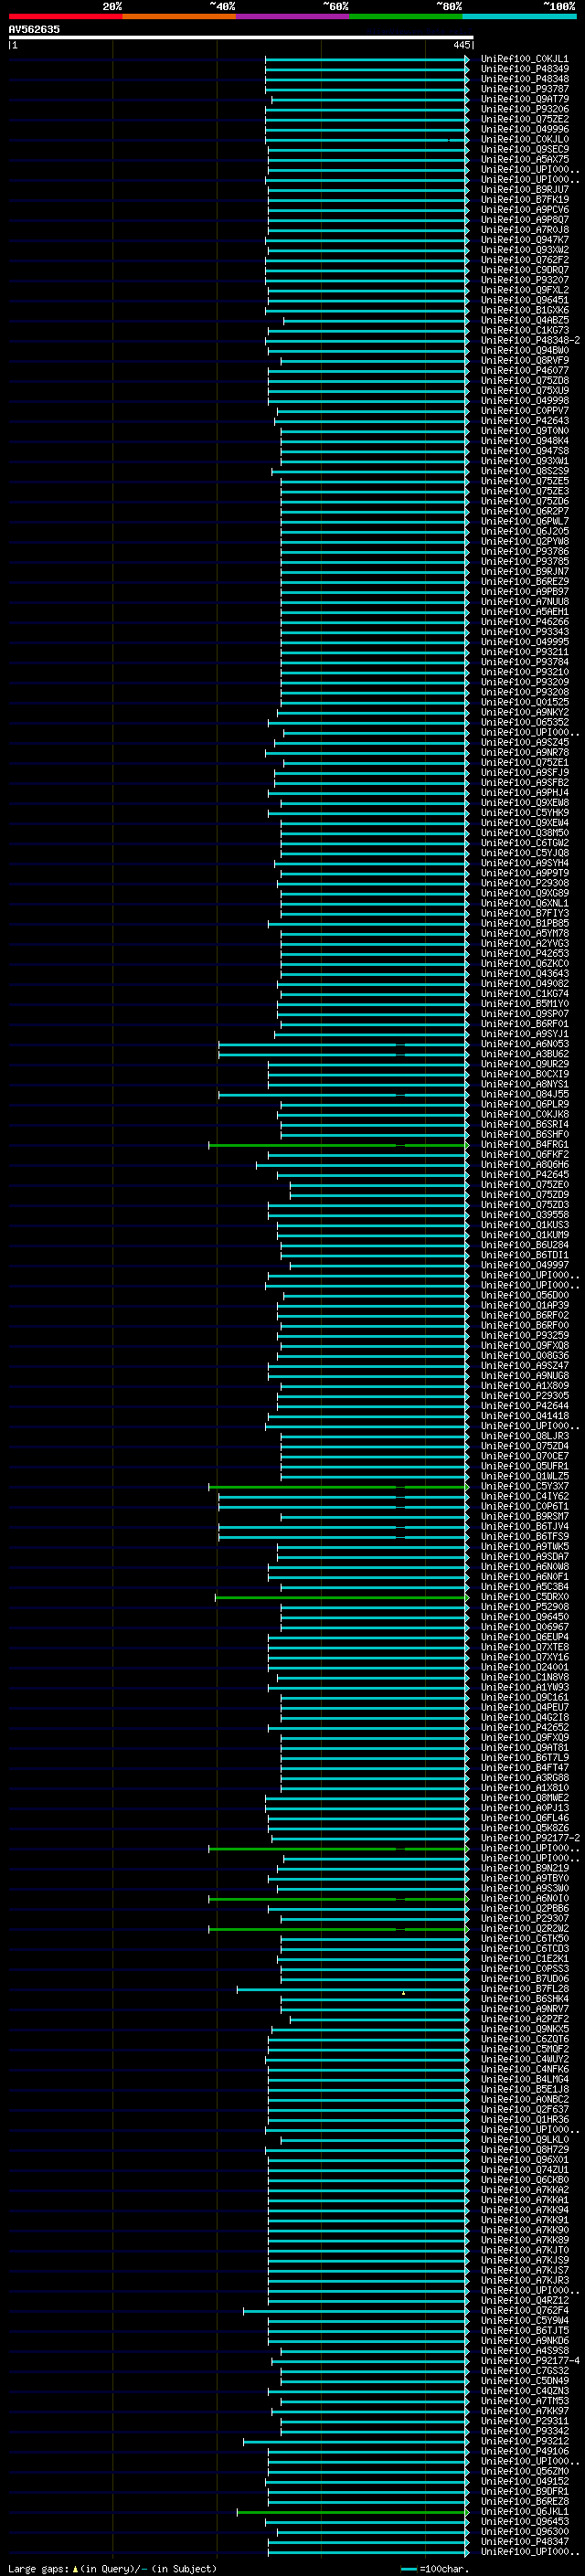Select hit label UniRef100_P48347
585x2576 pixels.
(x=524, y=2542)
